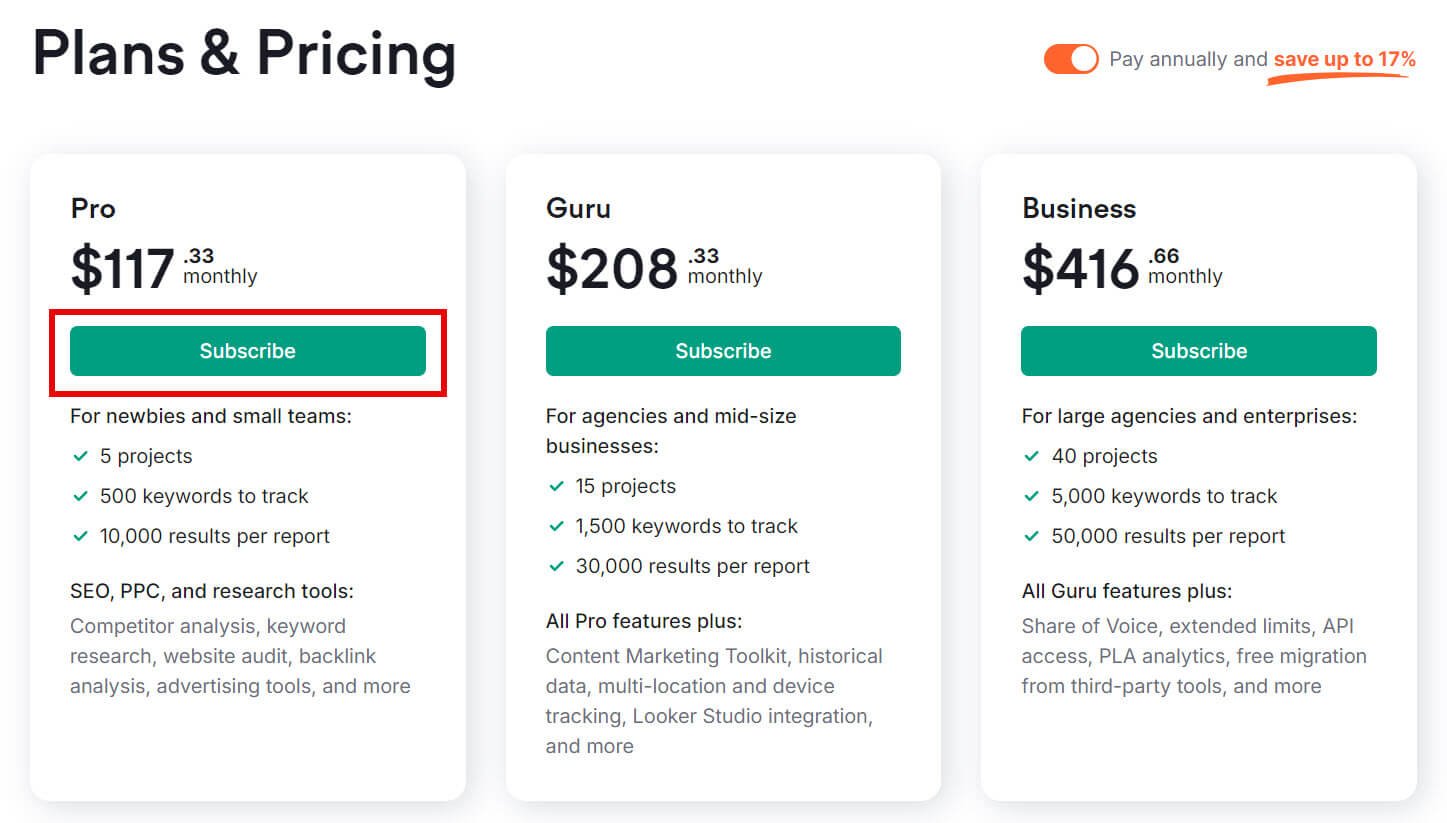Click the checkmark next to "500 keywords to track"
Screen dimensions: 1447x823
click(x=81, y=496)
